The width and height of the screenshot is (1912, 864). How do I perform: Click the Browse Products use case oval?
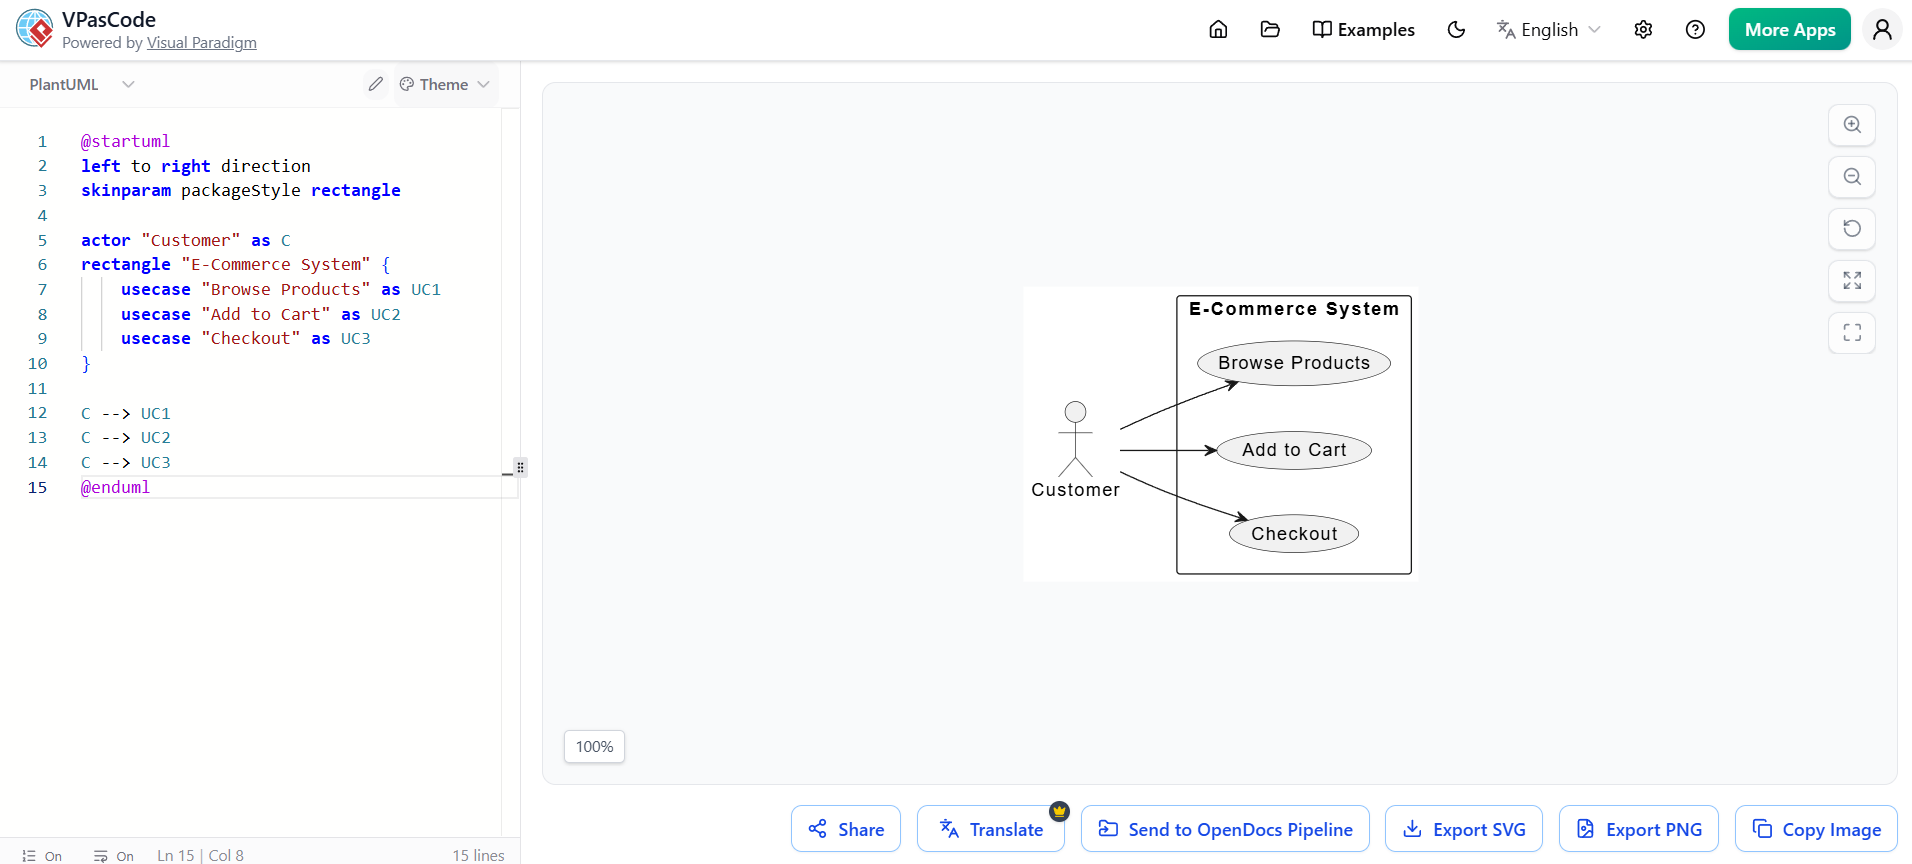click(1294, 363)
